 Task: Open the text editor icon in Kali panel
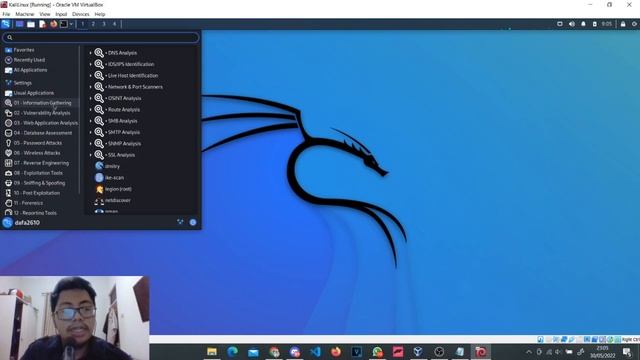[x=42, y=24]
